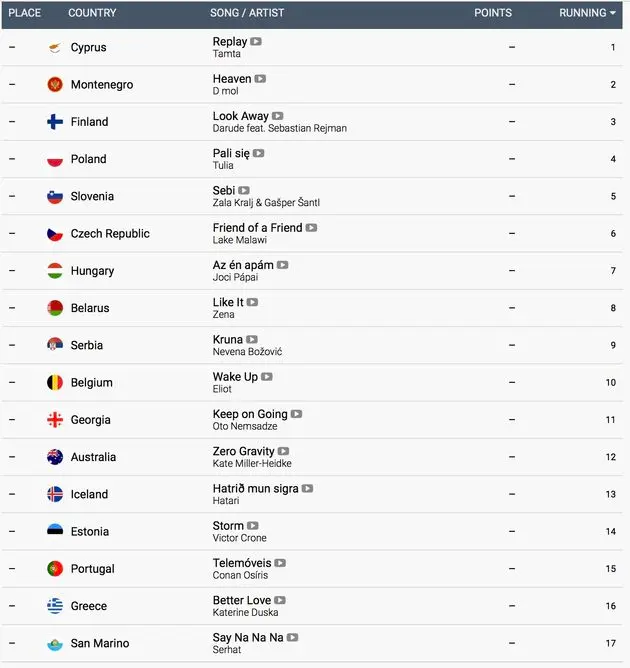Play the Pali się video clip
Image resolution: width=630 pixels, height=668 pixels.
258,153
